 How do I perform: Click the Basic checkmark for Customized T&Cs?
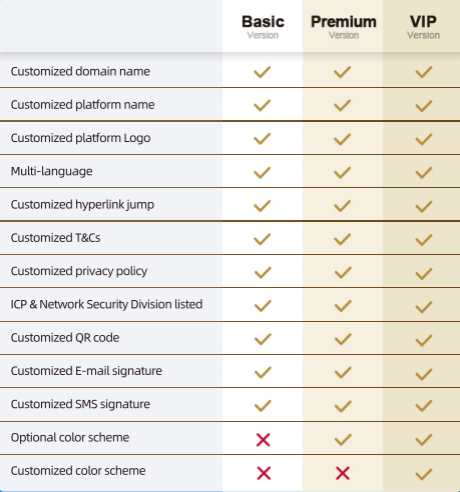(x=262, y=239)
